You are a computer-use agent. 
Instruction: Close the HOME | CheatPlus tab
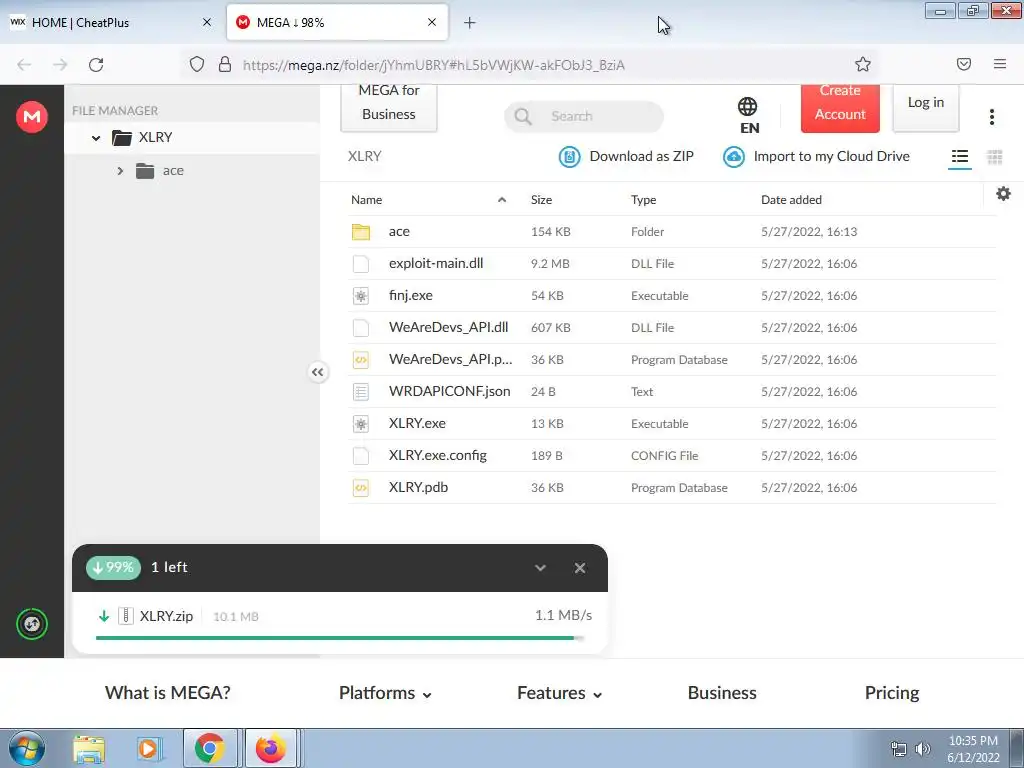207,22
